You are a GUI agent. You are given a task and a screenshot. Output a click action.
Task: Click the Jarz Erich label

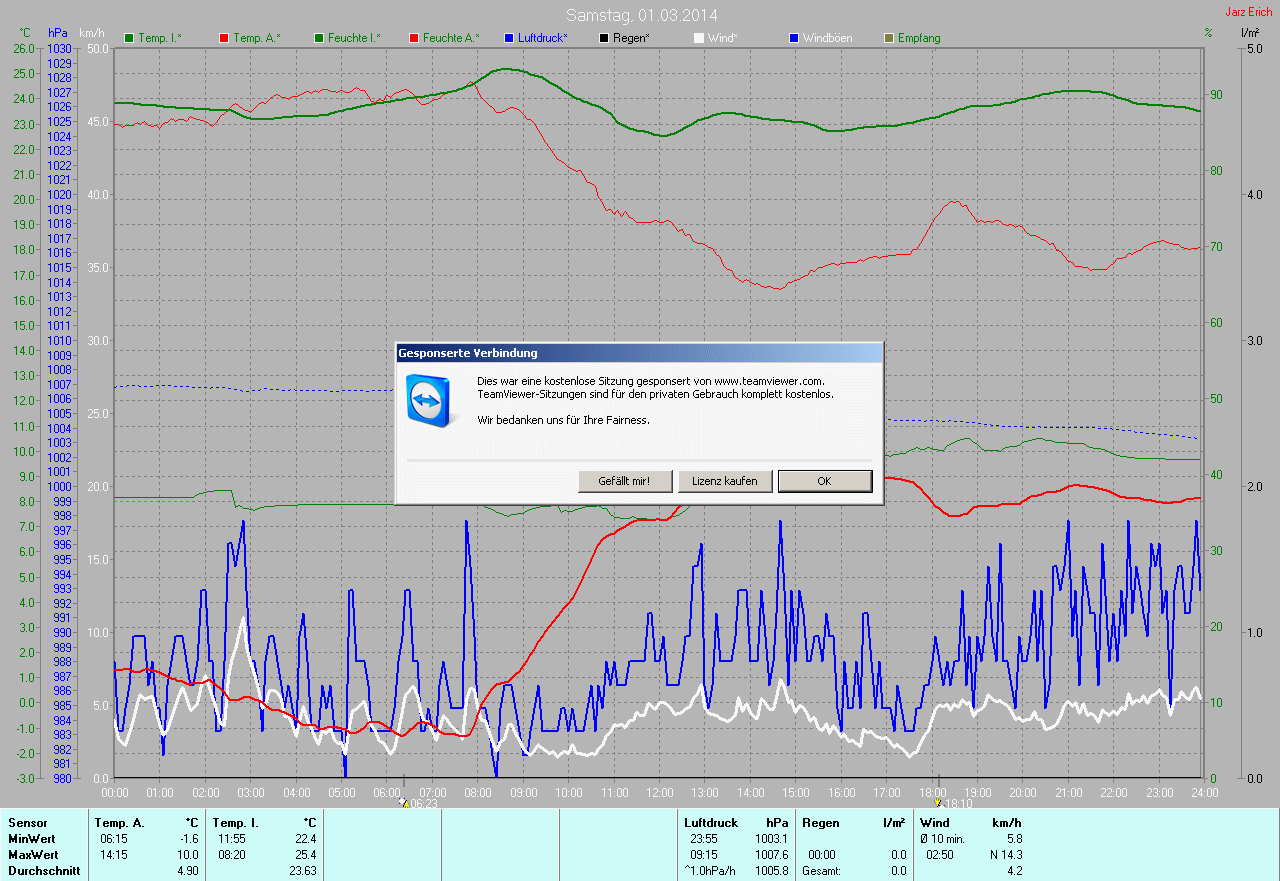click(1248, 12)
